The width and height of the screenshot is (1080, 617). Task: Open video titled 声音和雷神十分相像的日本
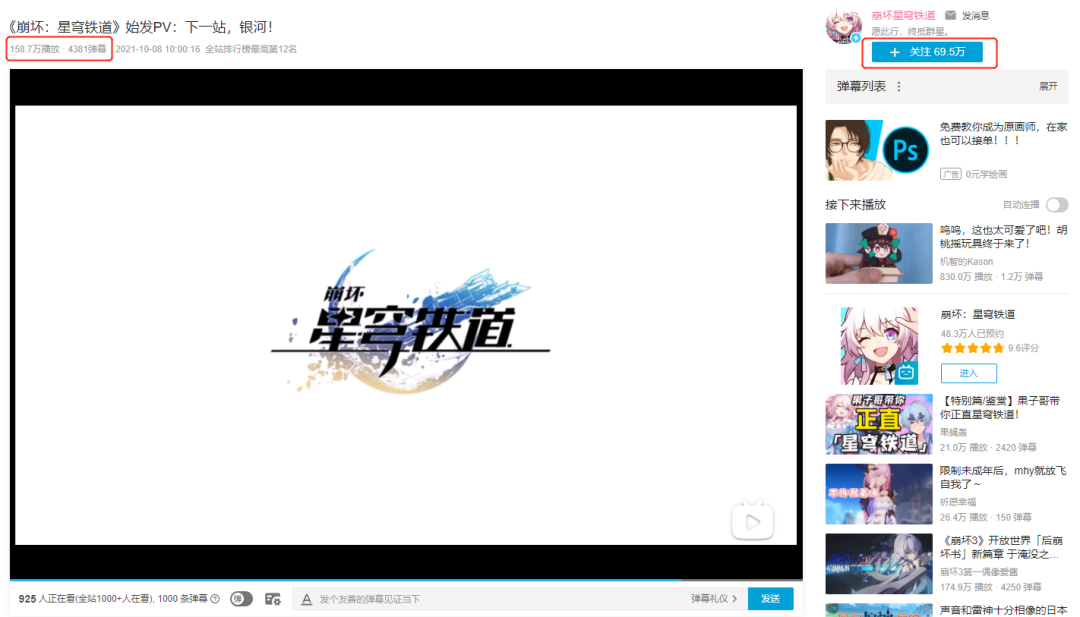(x=1004, y=610)
